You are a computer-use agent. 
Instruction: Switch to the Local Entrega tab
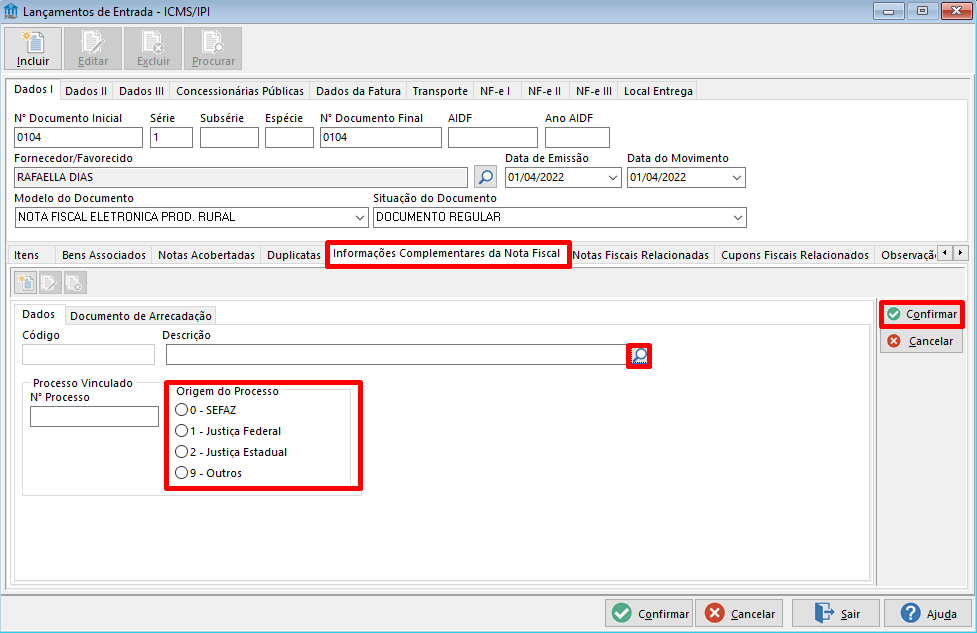[658, 91]
